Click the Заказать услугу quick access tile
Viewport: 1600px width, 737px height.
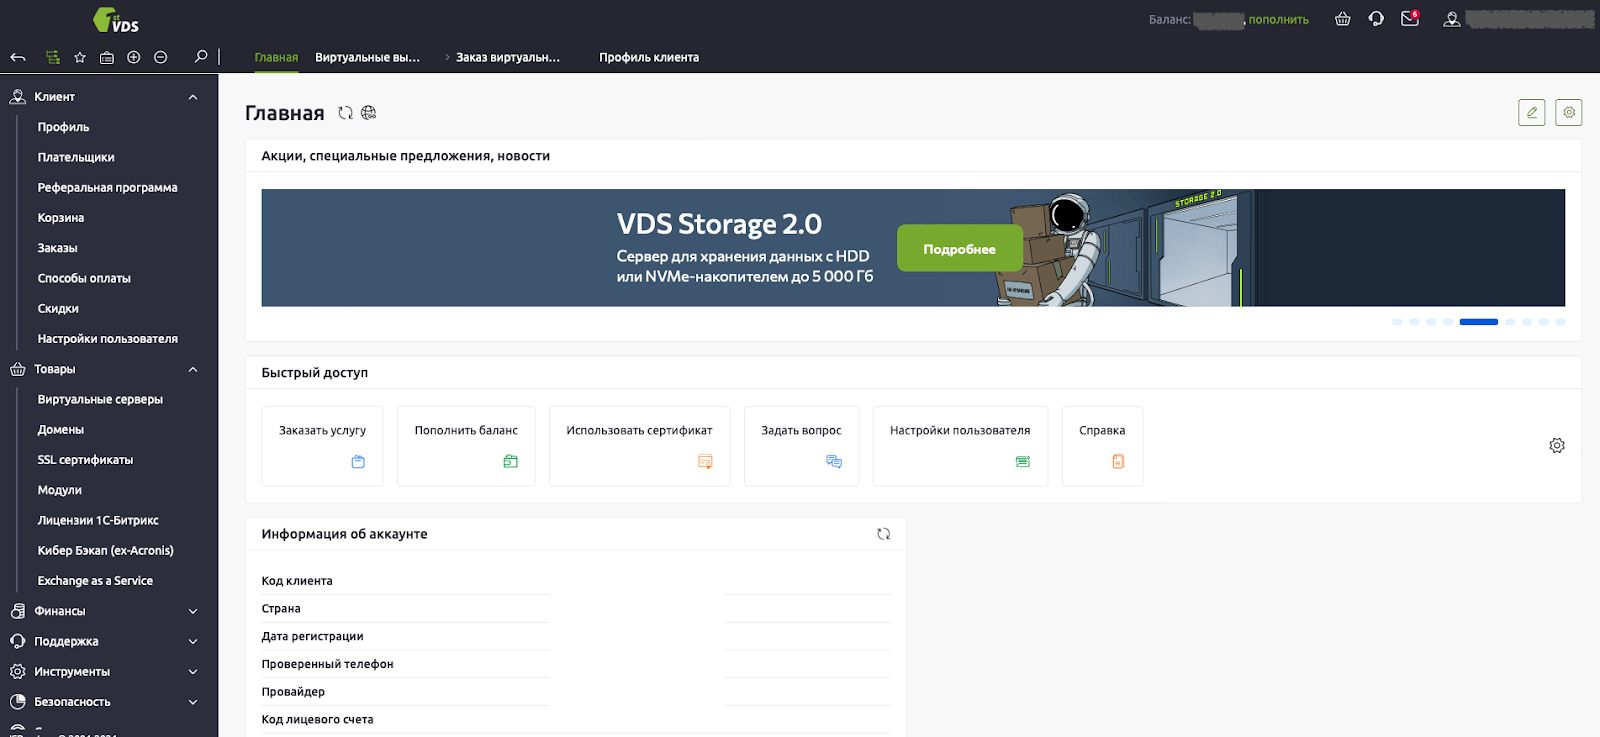[x=322, y=446]
